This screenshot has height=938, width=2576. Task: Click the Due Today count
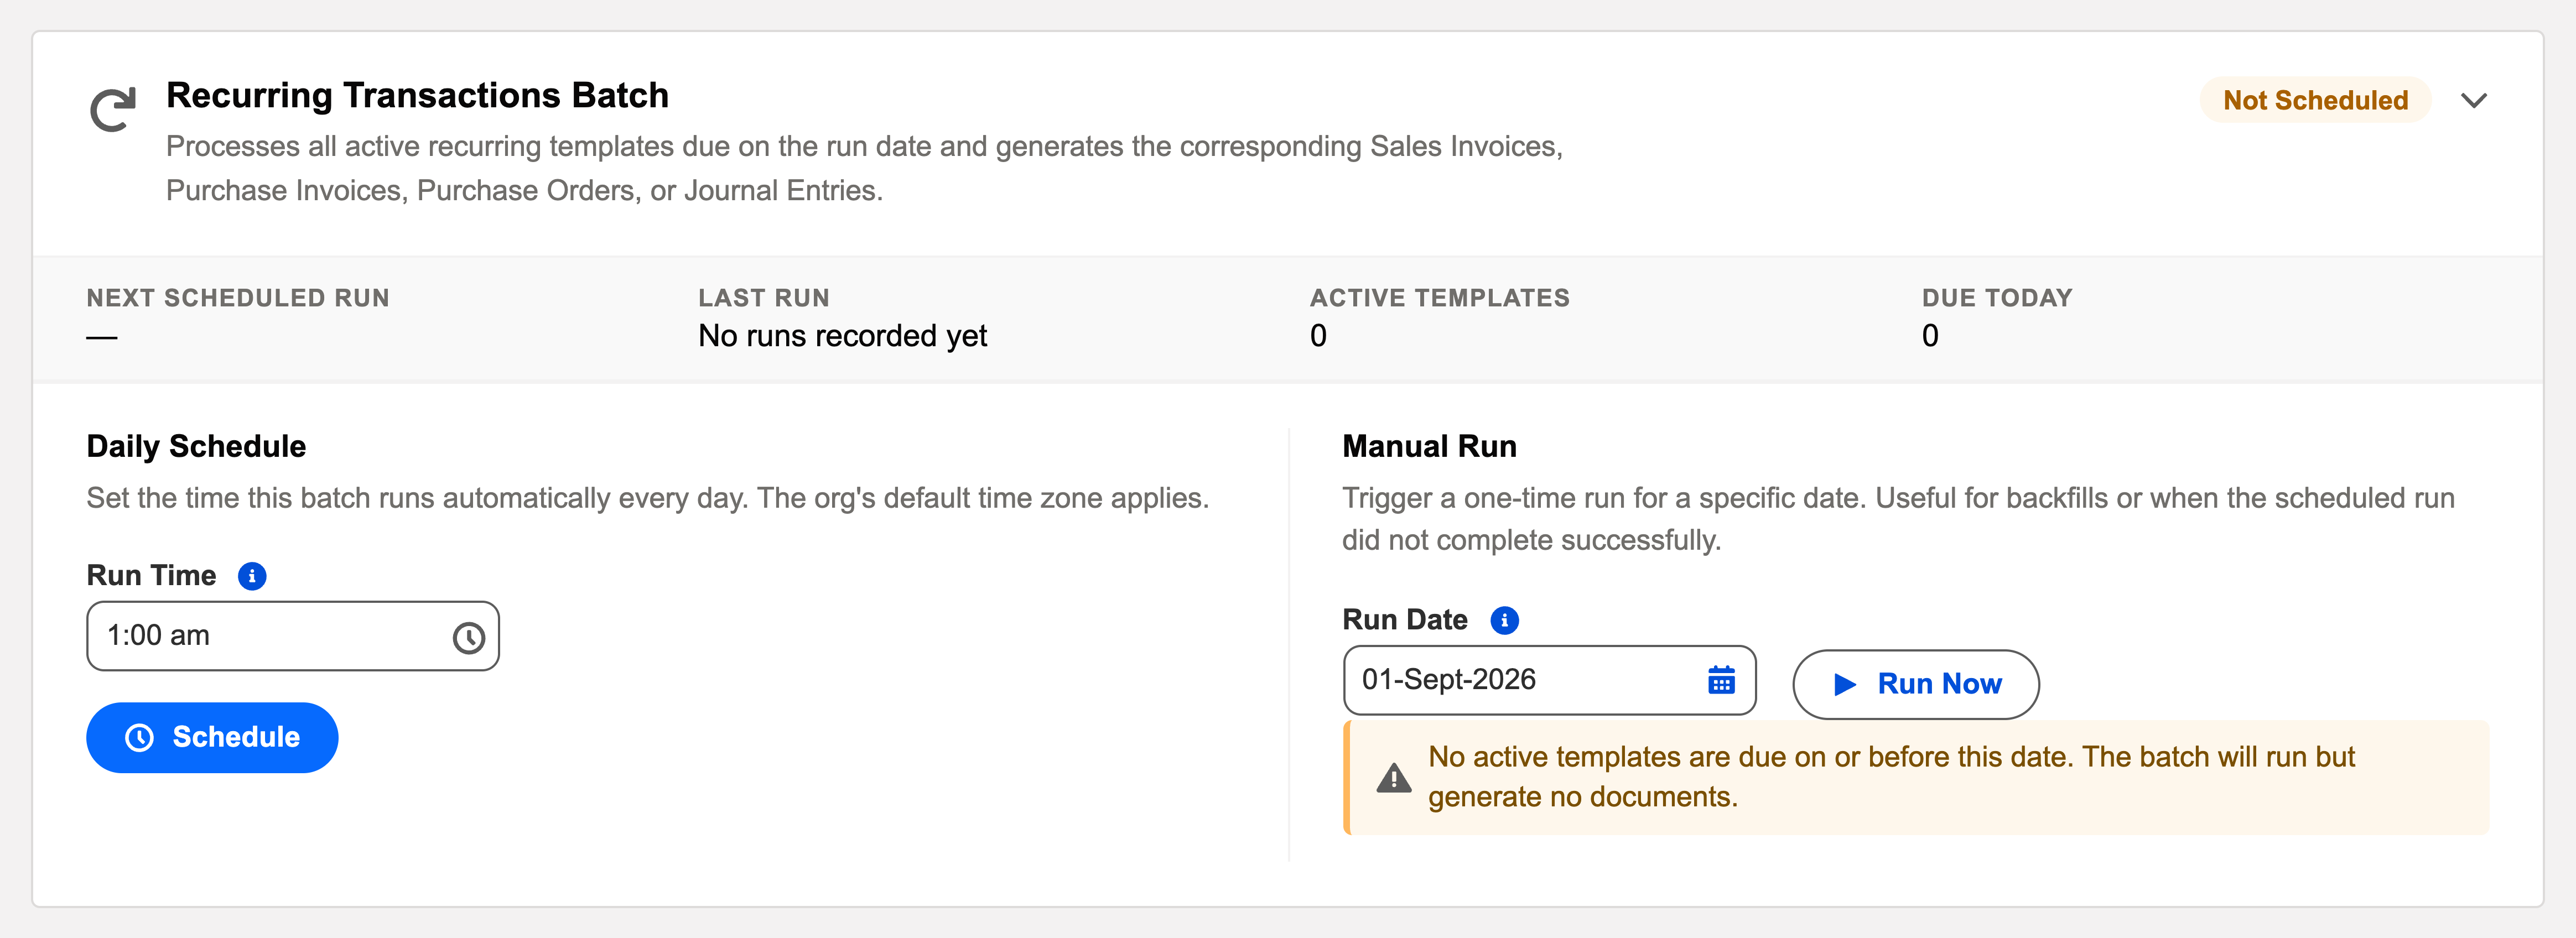(1930, 336)
